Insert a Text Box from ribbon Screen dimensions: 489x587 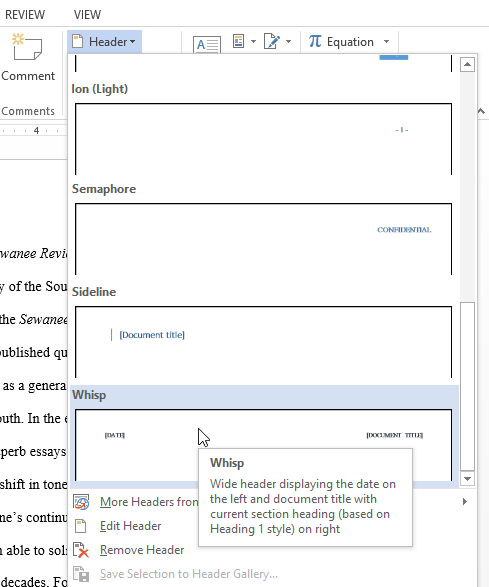click(207, 44)
